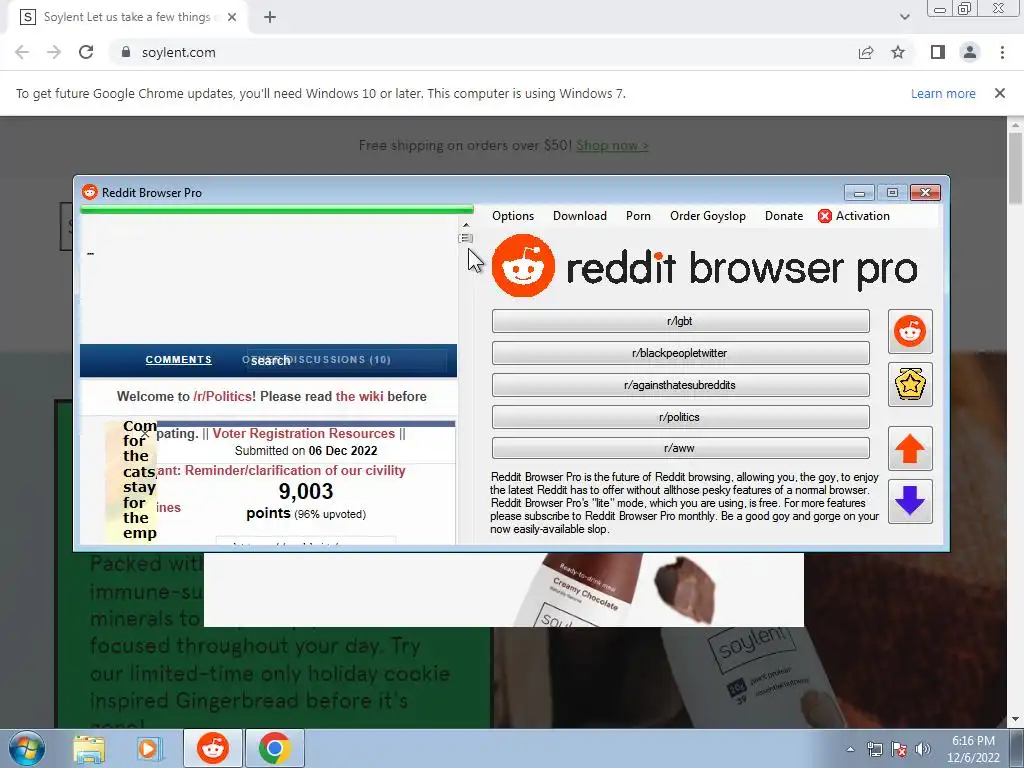Open the Action Center flag tray icon

pyautogui.click(x=899, y=749)
